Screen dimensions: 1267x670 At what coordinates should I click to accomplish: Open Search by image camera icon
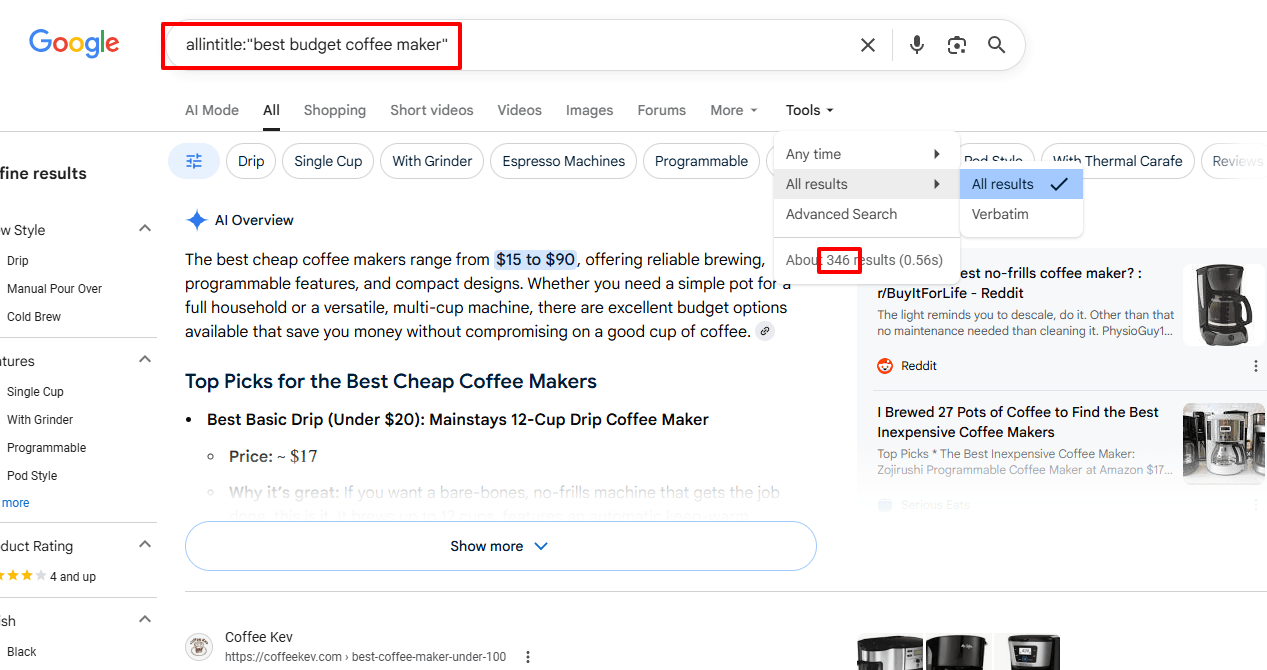pos(957,45)
